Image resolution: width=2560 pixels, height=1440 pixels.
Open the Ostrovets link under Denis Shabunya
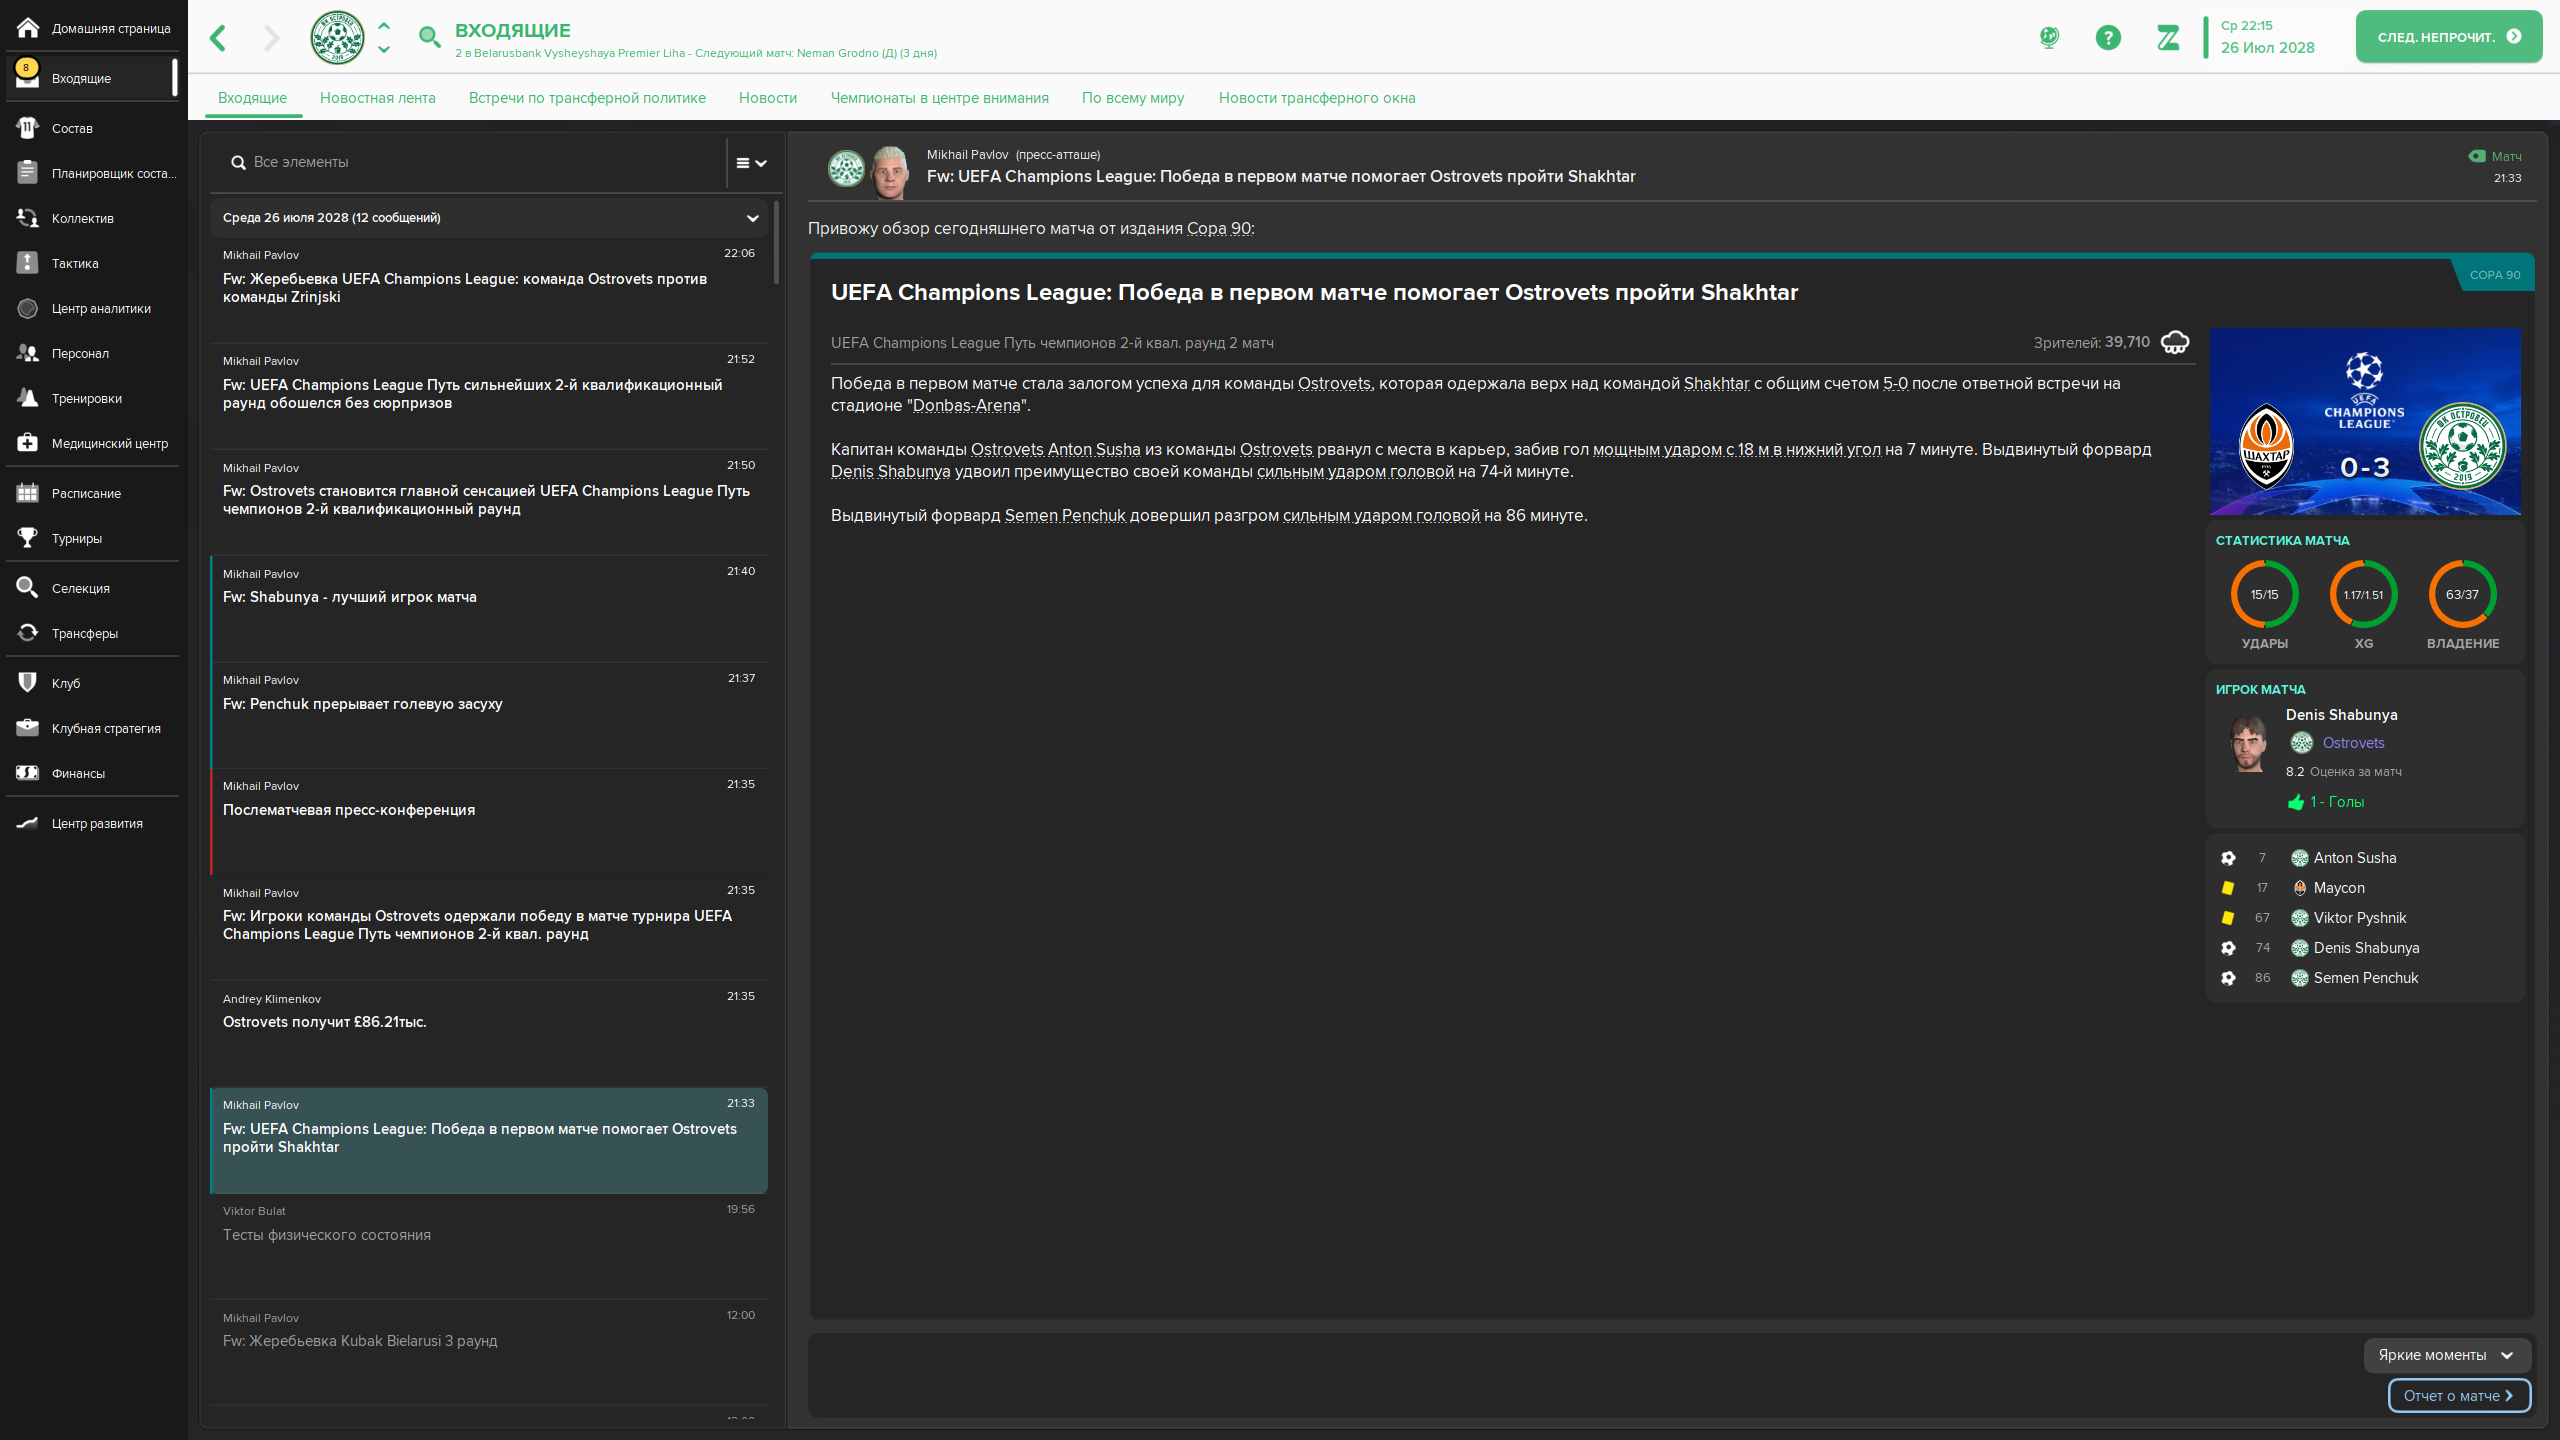point(2353,743)
